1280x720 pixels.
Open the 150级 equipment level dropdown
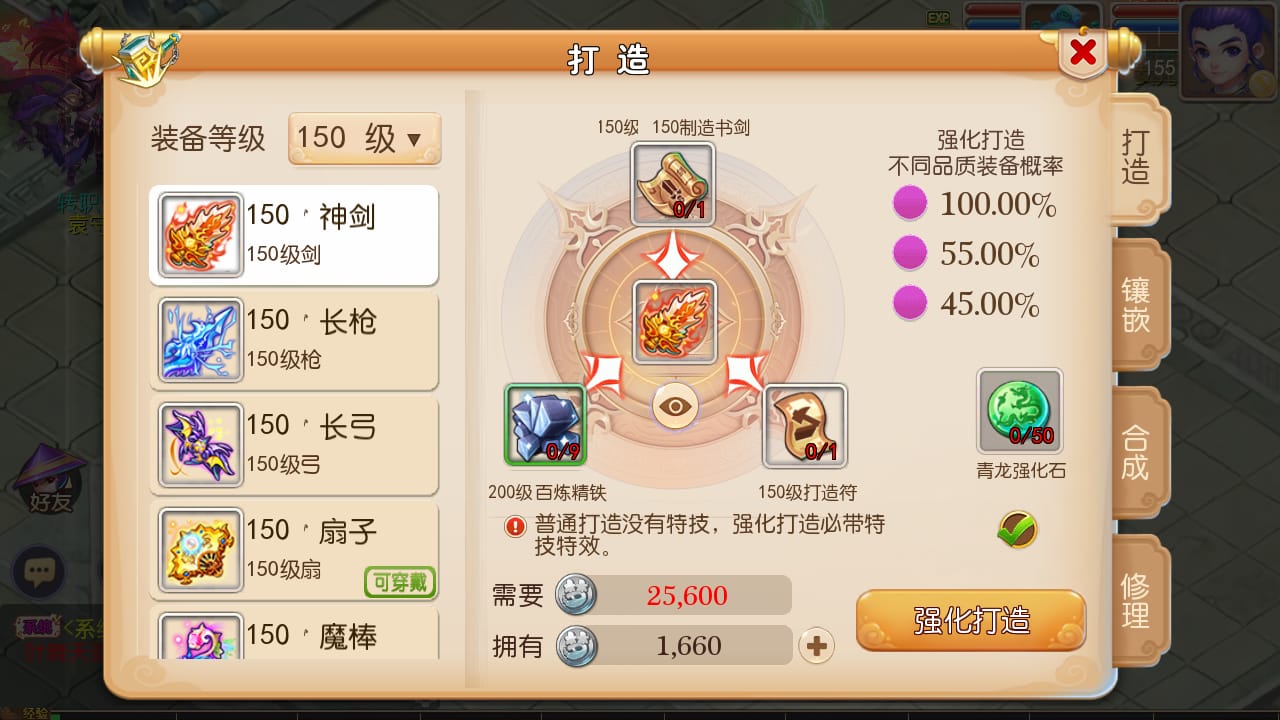[x=365, y=138]
